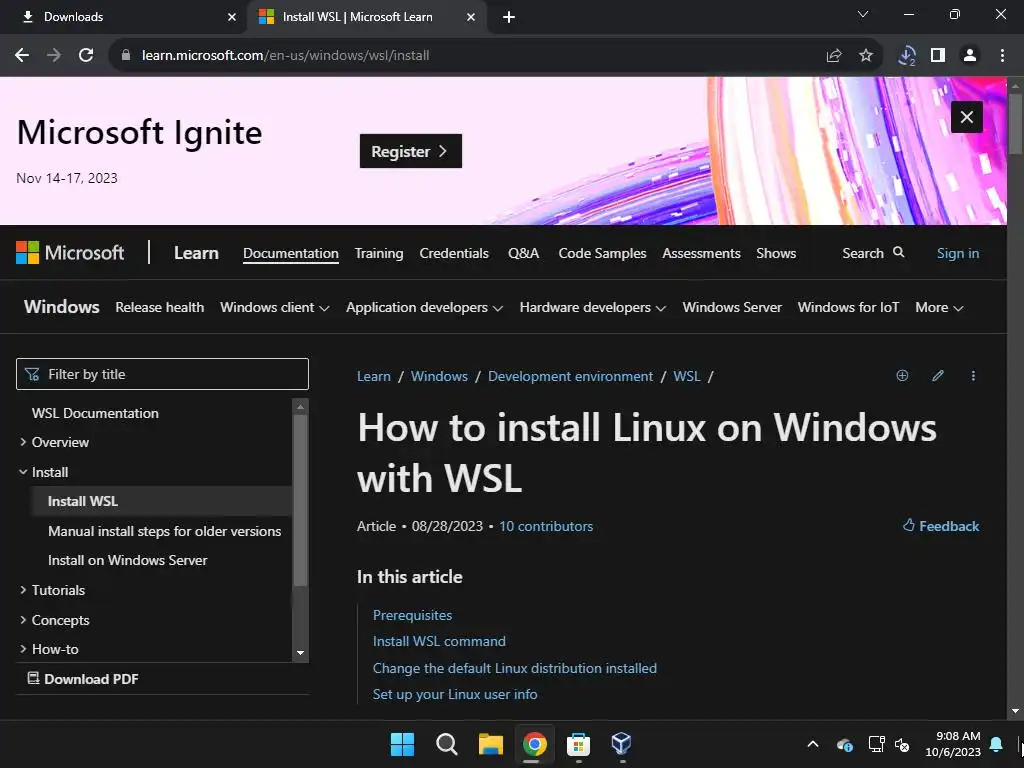Image resolution: width=1024 pixels, height=768 pixels.
Task: Click the Register button
Action: pyautogui.click(x=411, y=151)
